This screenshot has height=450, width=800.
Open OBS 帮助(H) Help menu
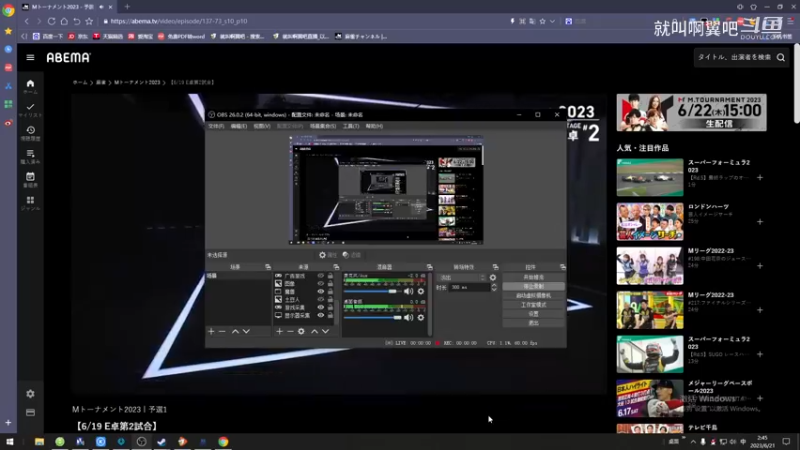pyautogui.click(x=374, y=126)
